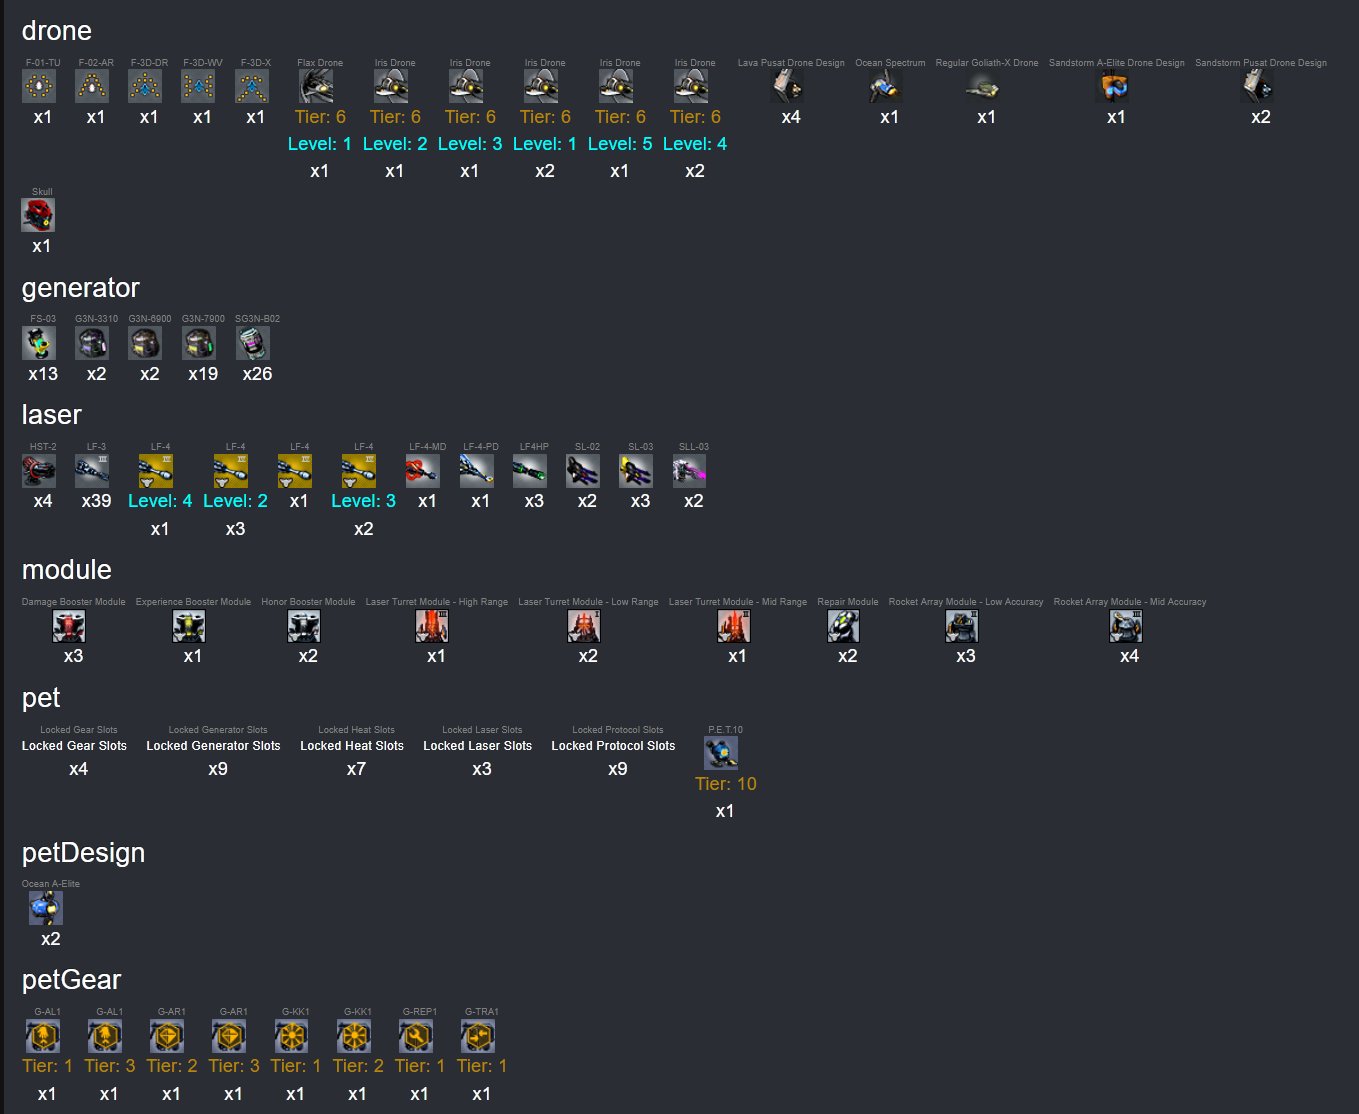Click the Skull drone icon
Screen dimensions: 1359x1114
pyautogui.click(x=38, y=215)
